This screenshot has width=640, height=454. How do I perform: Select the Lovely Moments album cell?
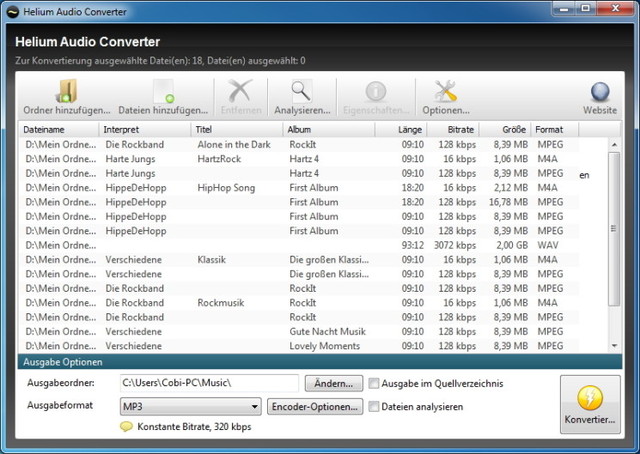click(x=324, y=346)
